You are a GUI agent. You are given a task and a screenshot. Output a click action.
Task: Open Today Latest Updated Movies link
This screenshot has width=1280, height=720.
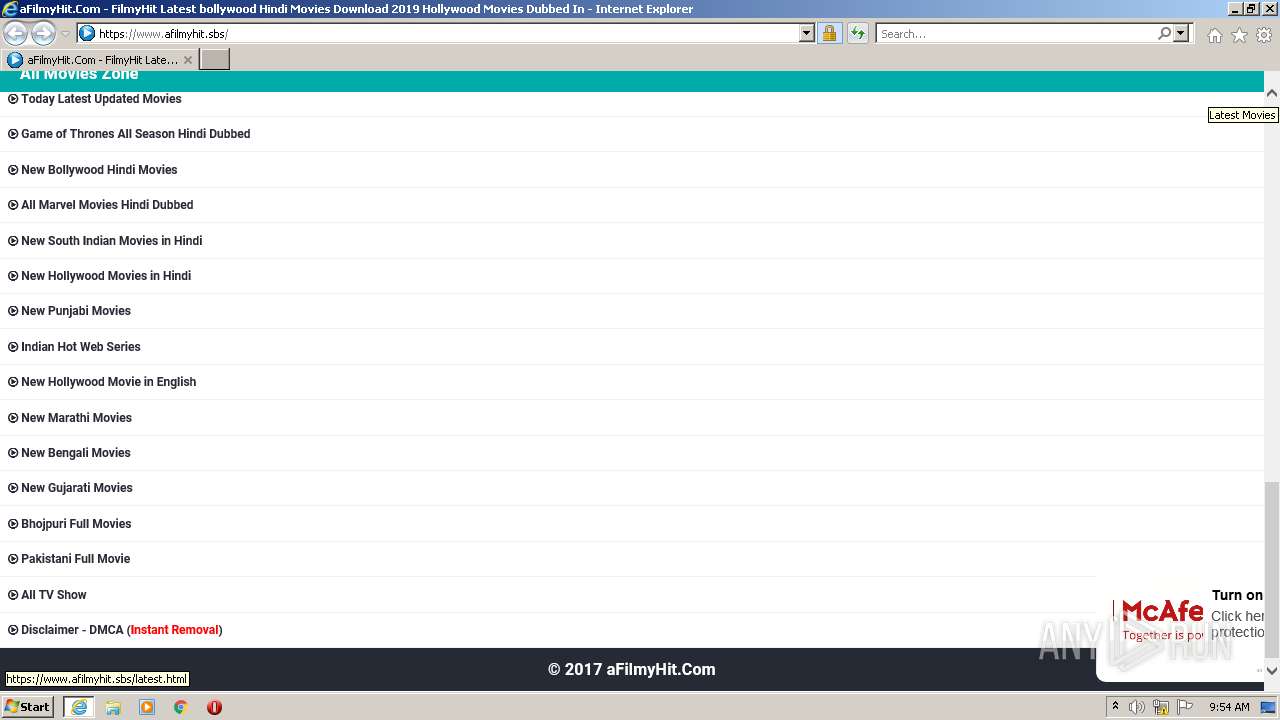(x=101, y=99)
